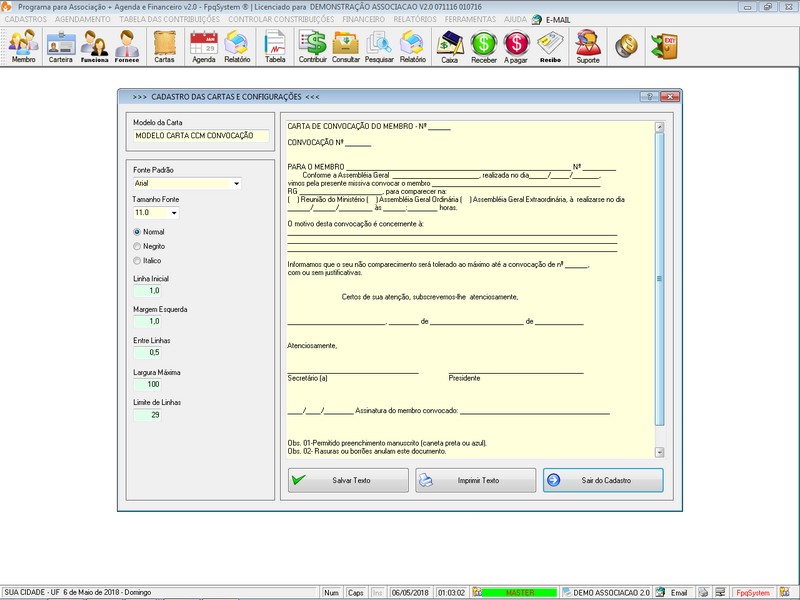Click the DEMO ASSOCIACAO 2.0 status entry
This screenshot has width=800, height=600.
tap(606, 592)
